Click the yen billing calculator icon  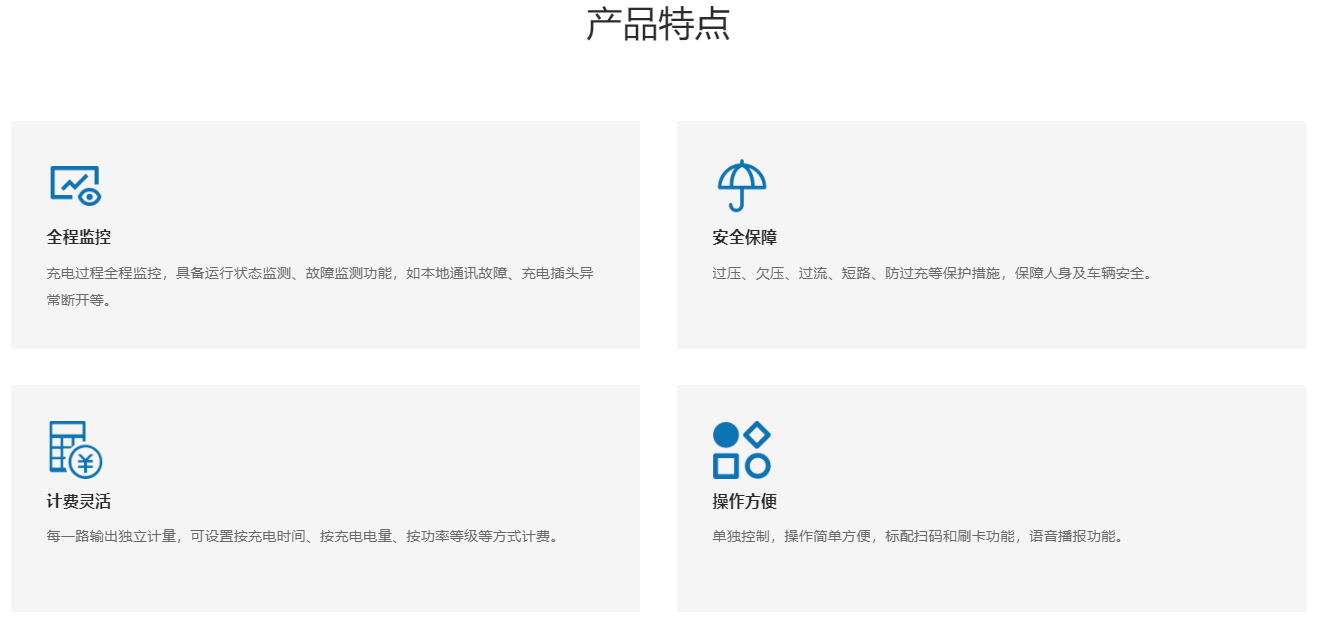click(76, 449)
